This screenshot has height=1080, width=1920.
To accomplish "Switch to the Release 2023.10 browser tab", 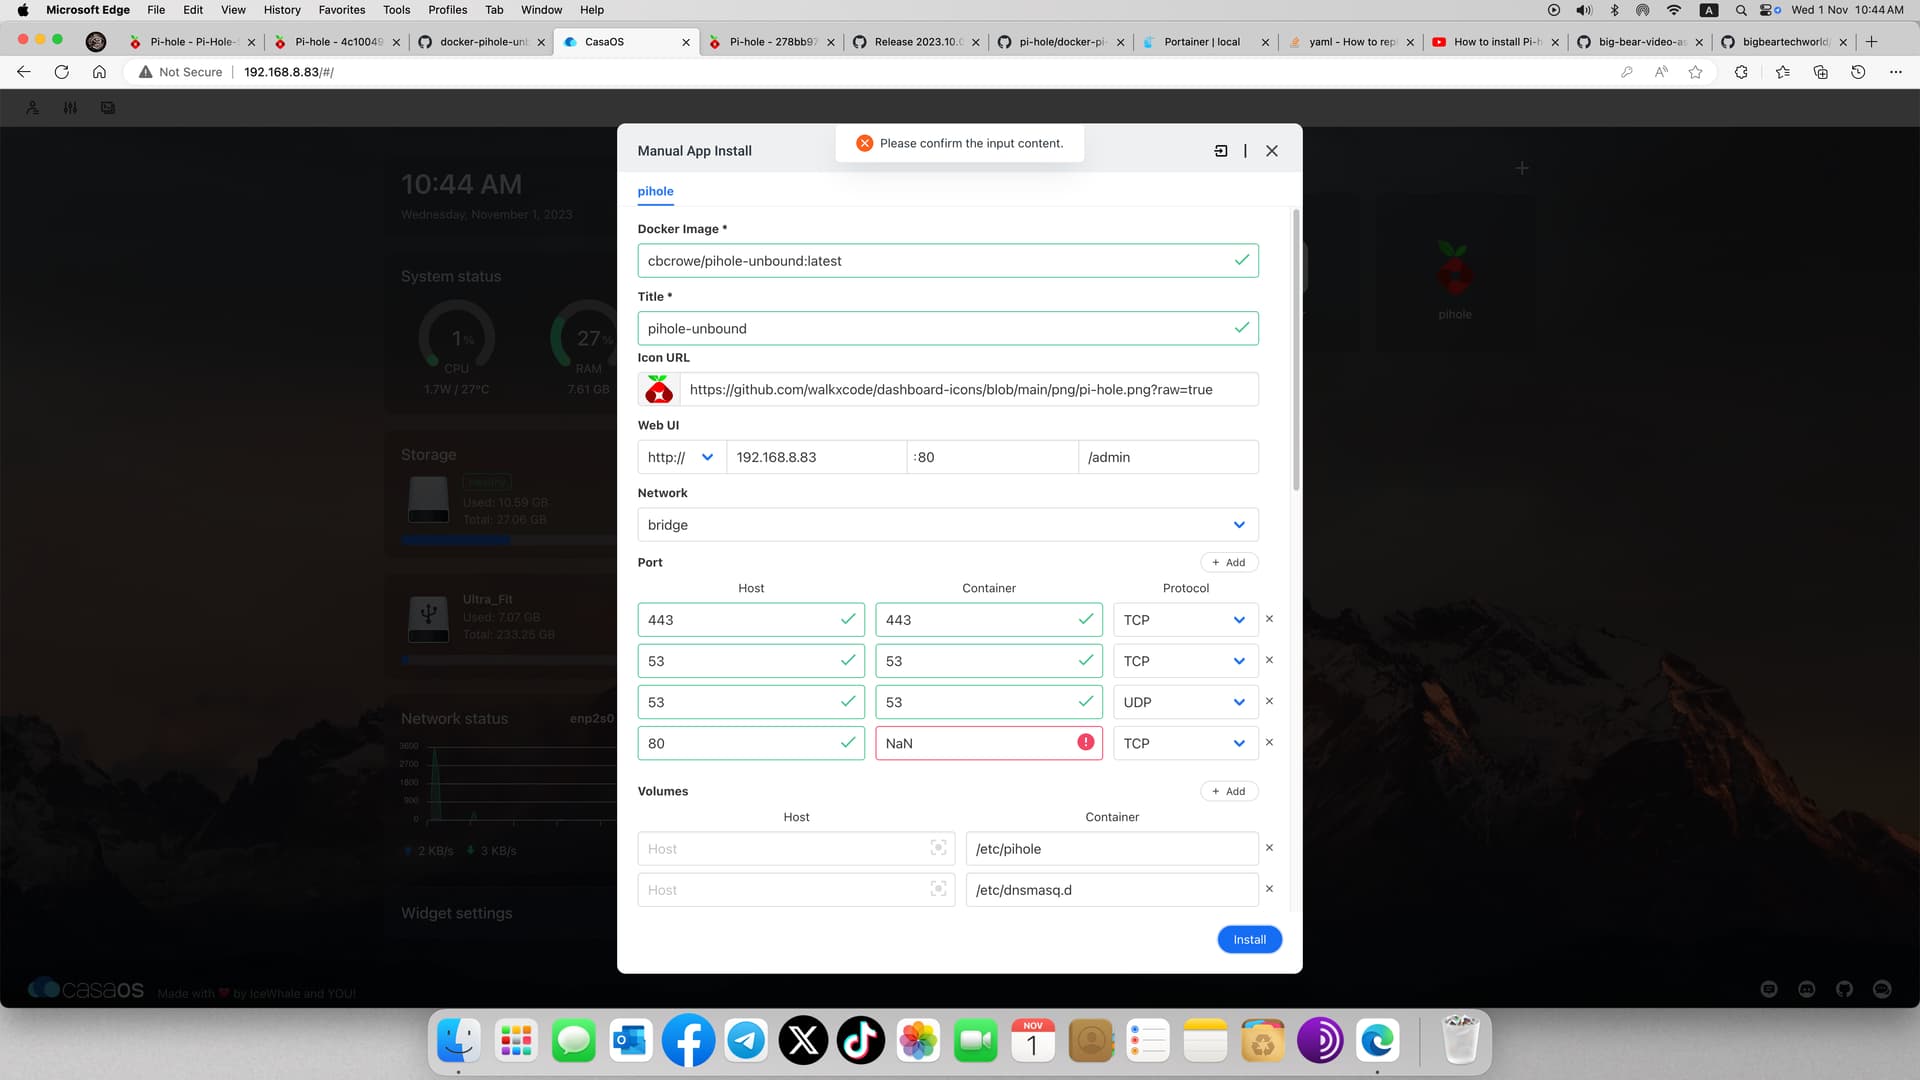I will coord(918,42).
